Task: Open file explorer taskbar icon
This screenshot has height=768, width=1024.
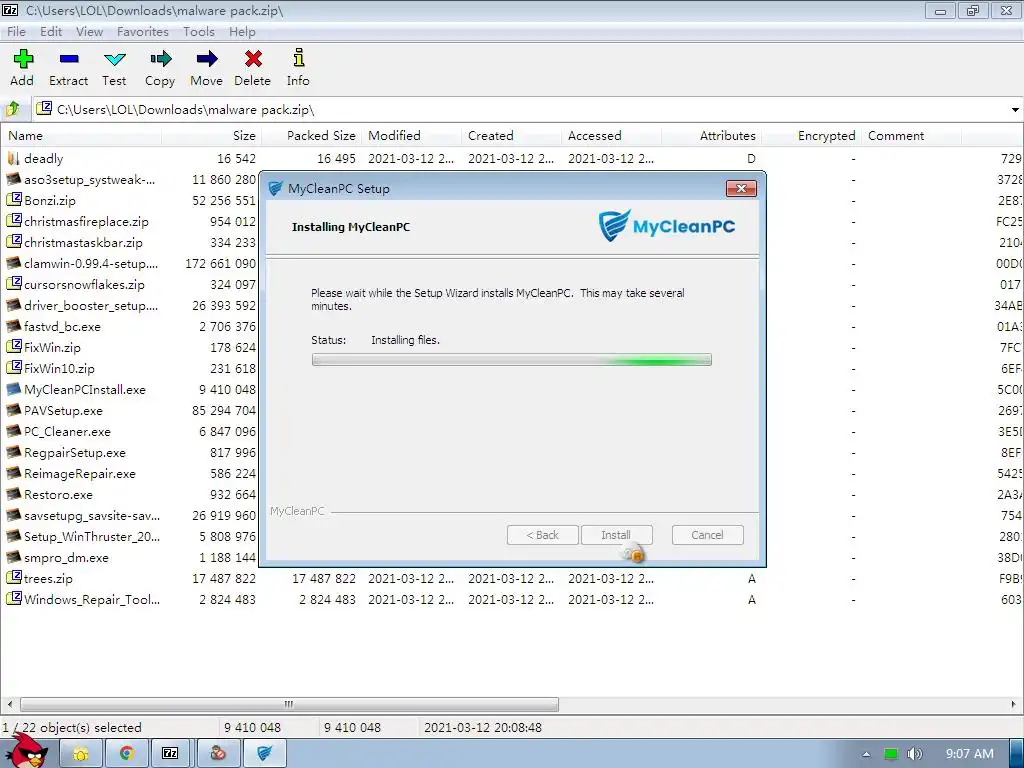Action: click(x=81, y=754)
